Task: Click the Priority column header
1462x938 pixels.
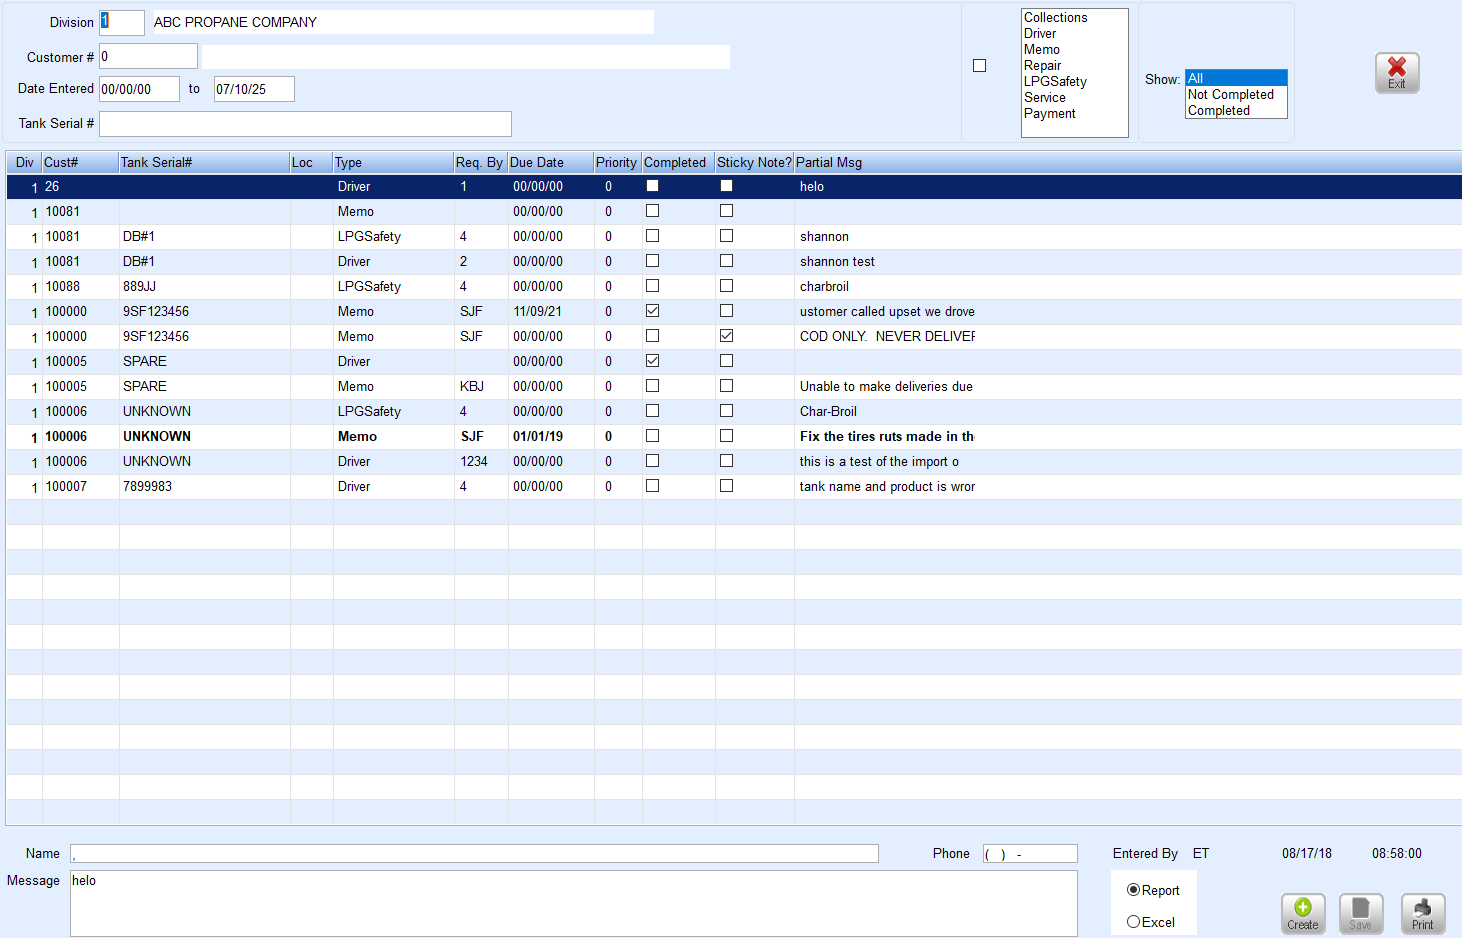Action: (618, 162)
